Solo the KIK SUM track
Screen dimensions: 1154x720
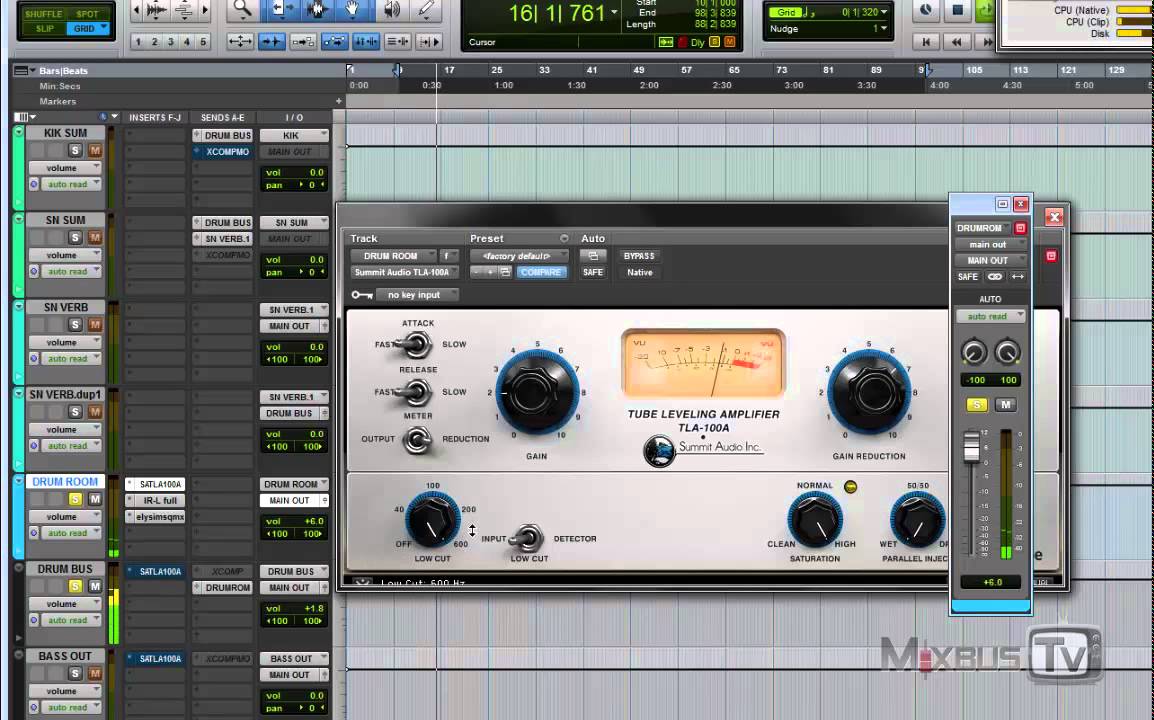pyautogui.click(x=74, y=150)
